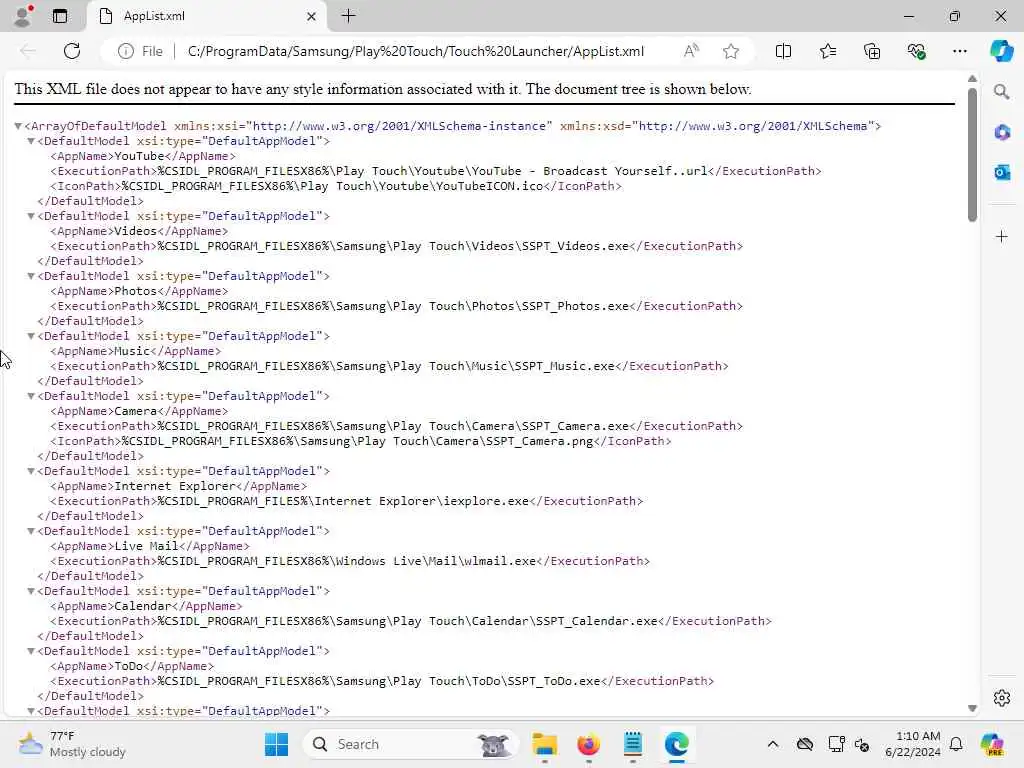
Task: Refresh the page
Action: tap(72, 51)
